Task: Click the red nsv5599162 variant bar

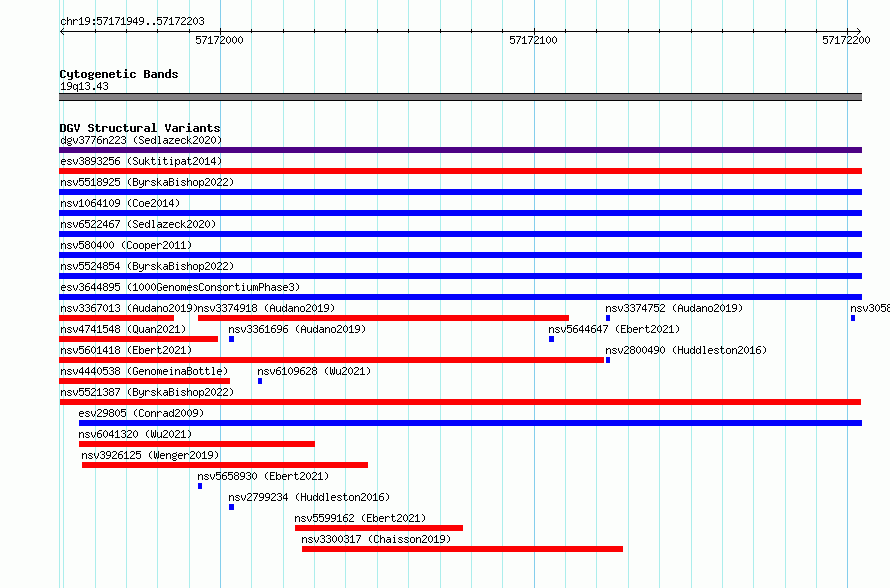Action: tap(379, 528)
